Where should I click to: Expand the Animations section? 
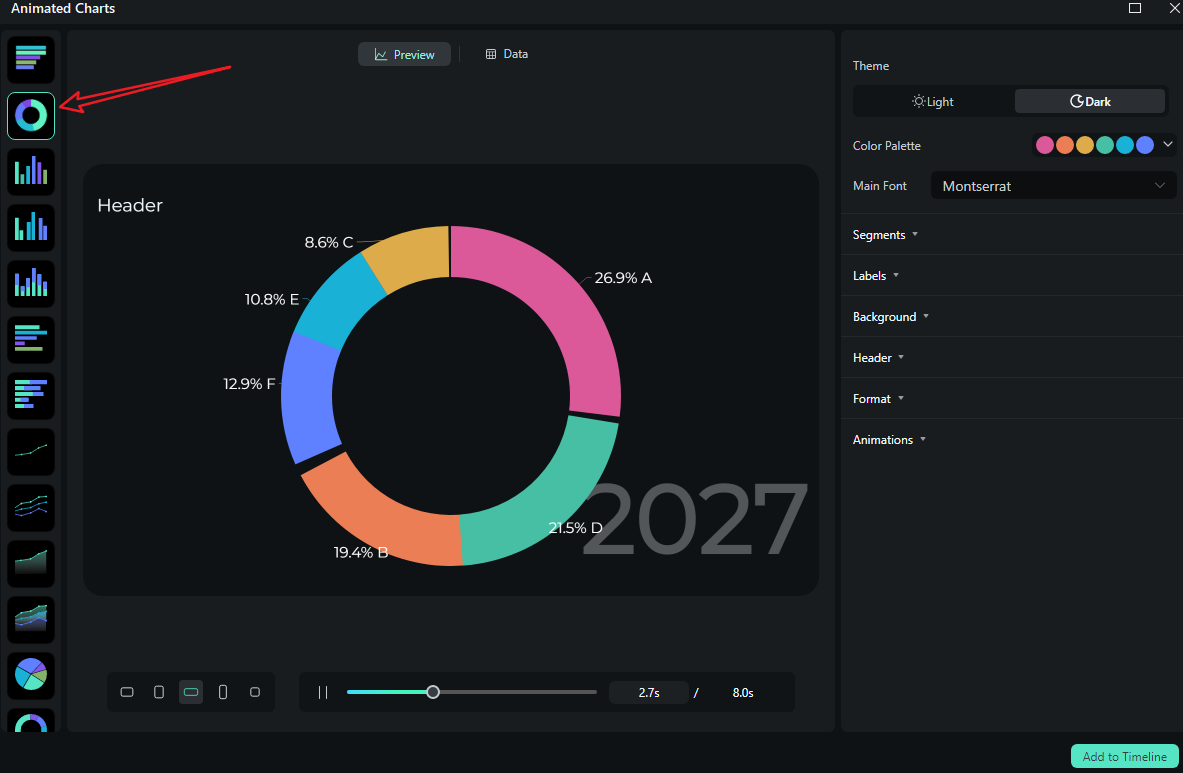(x=889, y=439)
